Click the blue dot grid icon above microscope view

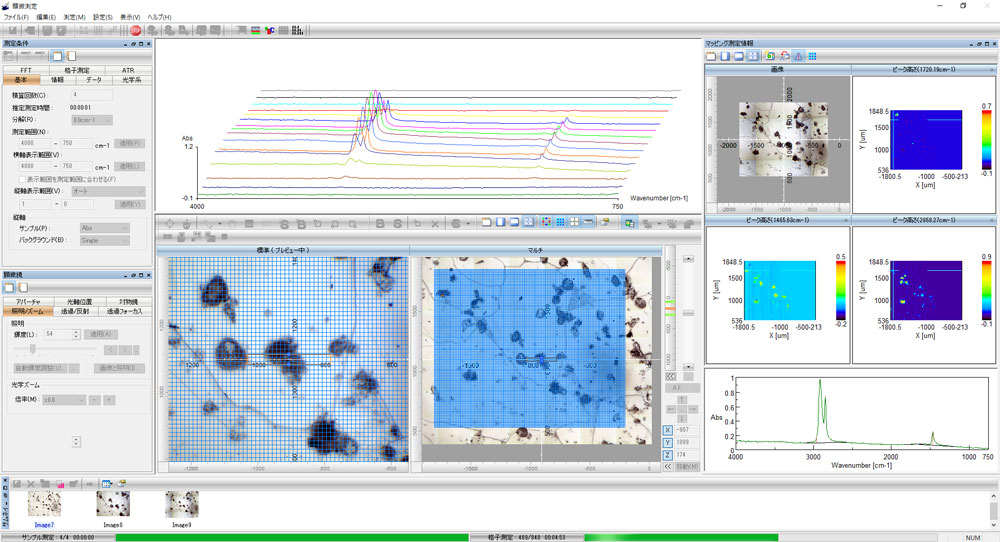point(560,221)
